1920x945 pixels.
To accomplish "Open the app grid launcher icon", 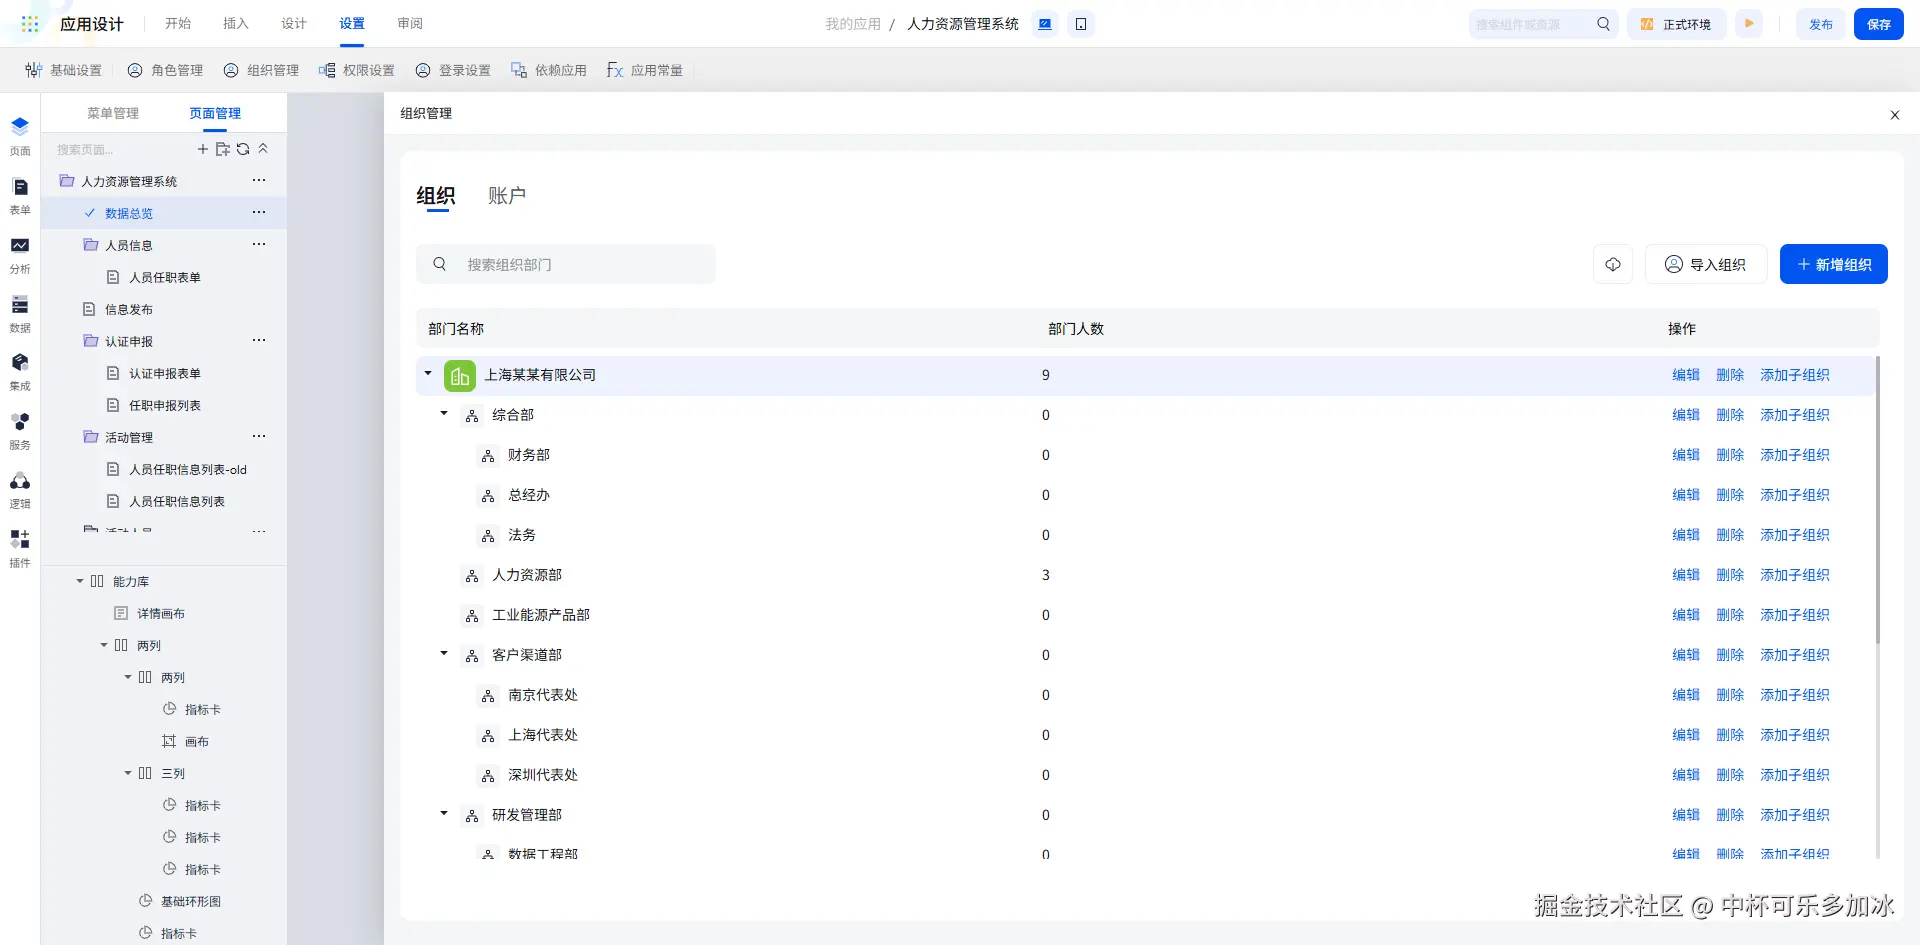I will [x=30, y=24].
